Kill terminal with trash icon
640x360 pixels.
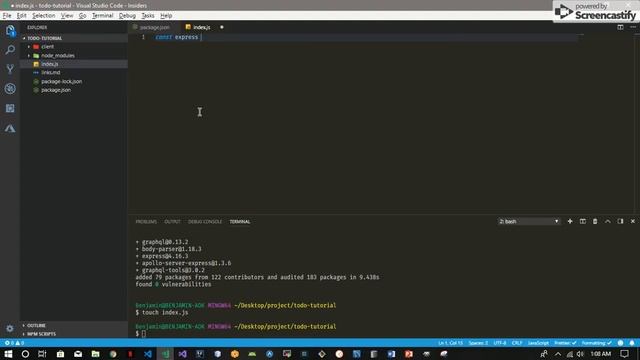click(x=595, y=221)
